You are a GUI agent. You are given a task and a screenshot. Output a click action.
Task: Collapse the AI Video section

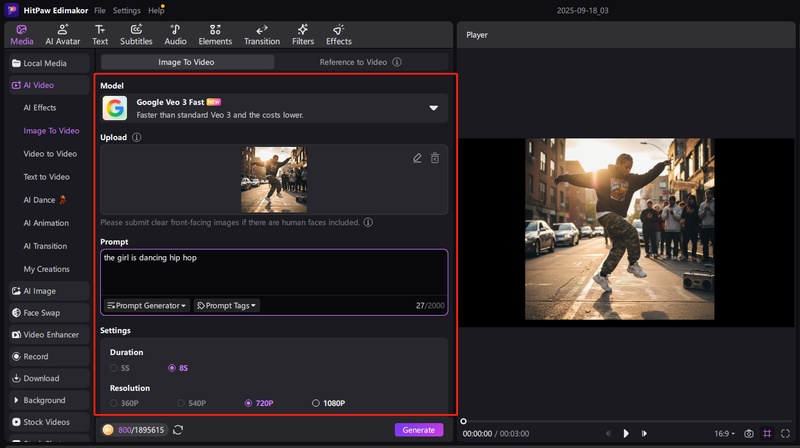coord(49,85)
